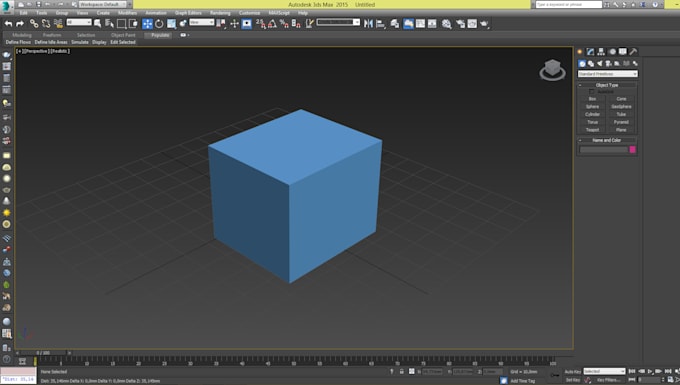Screen dimensions: 680x385
Task: Open the Modifiers menu
Action: (128, 13)
